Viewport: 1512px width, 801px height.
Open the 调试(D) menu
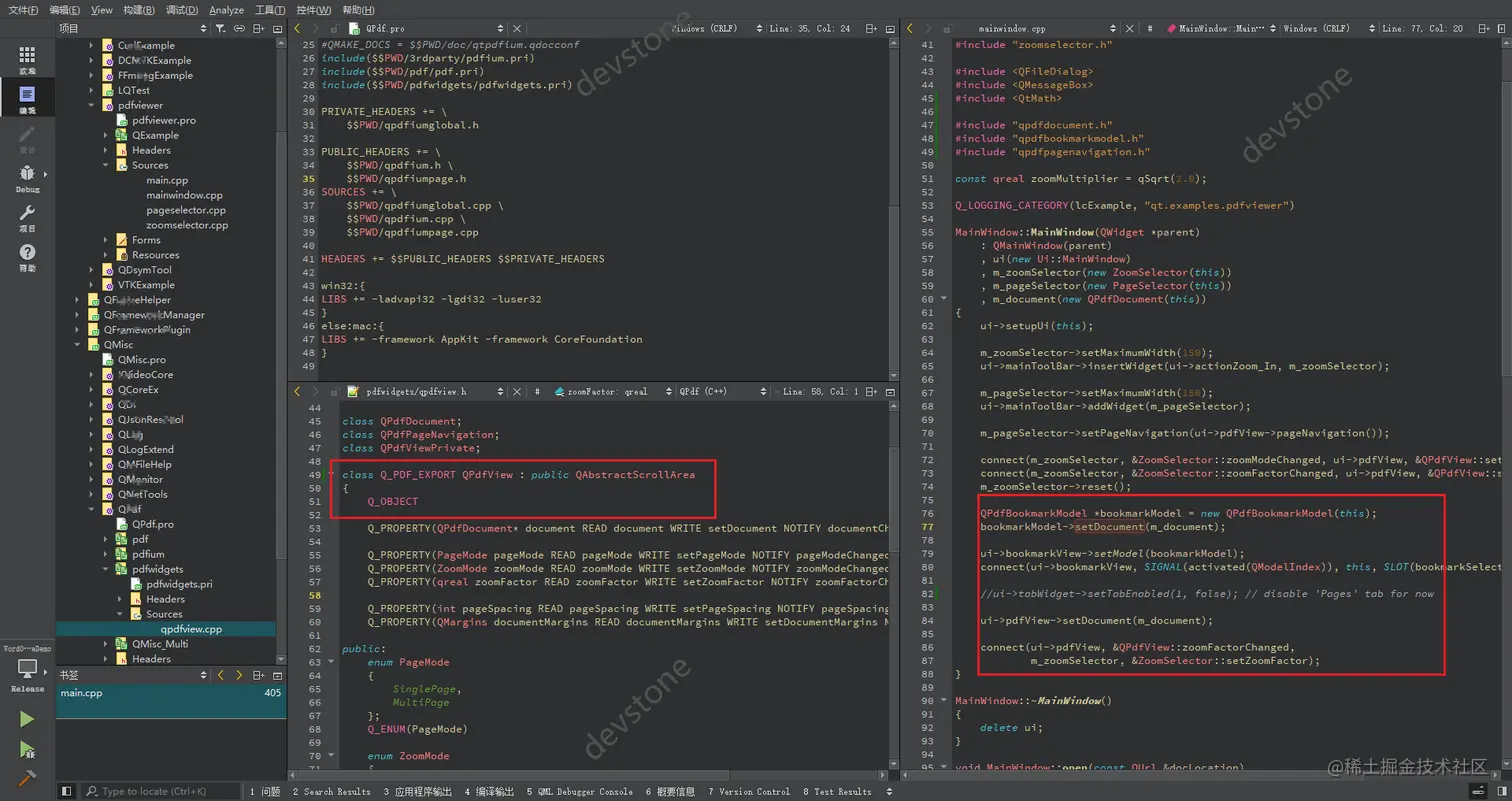point(181,9)
